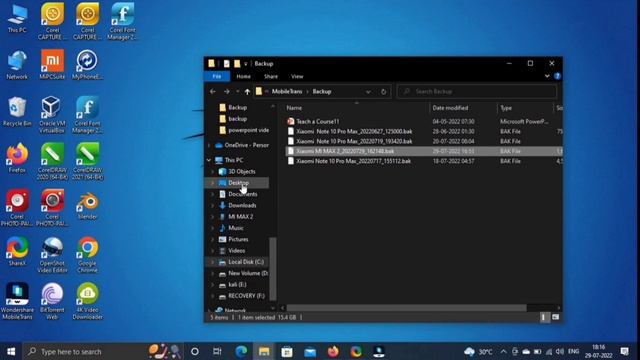Launch Firefox desktop shortcut
The height and width of the screenshot is (360, 640).
pos(17,158)
